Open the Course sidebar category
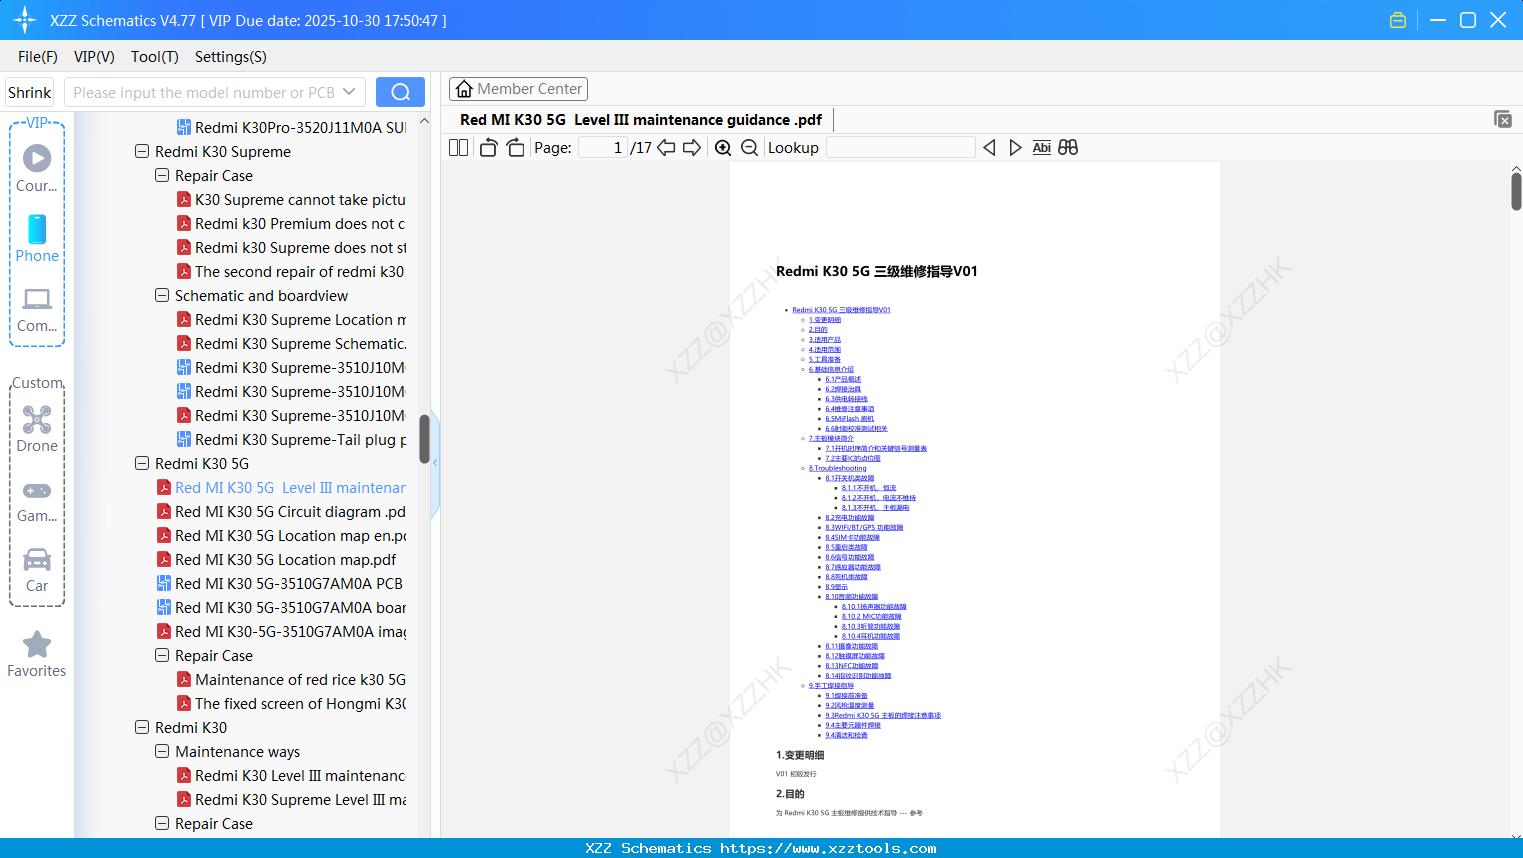The width and height of the screenshot is (1523, 858). [37, 168]
